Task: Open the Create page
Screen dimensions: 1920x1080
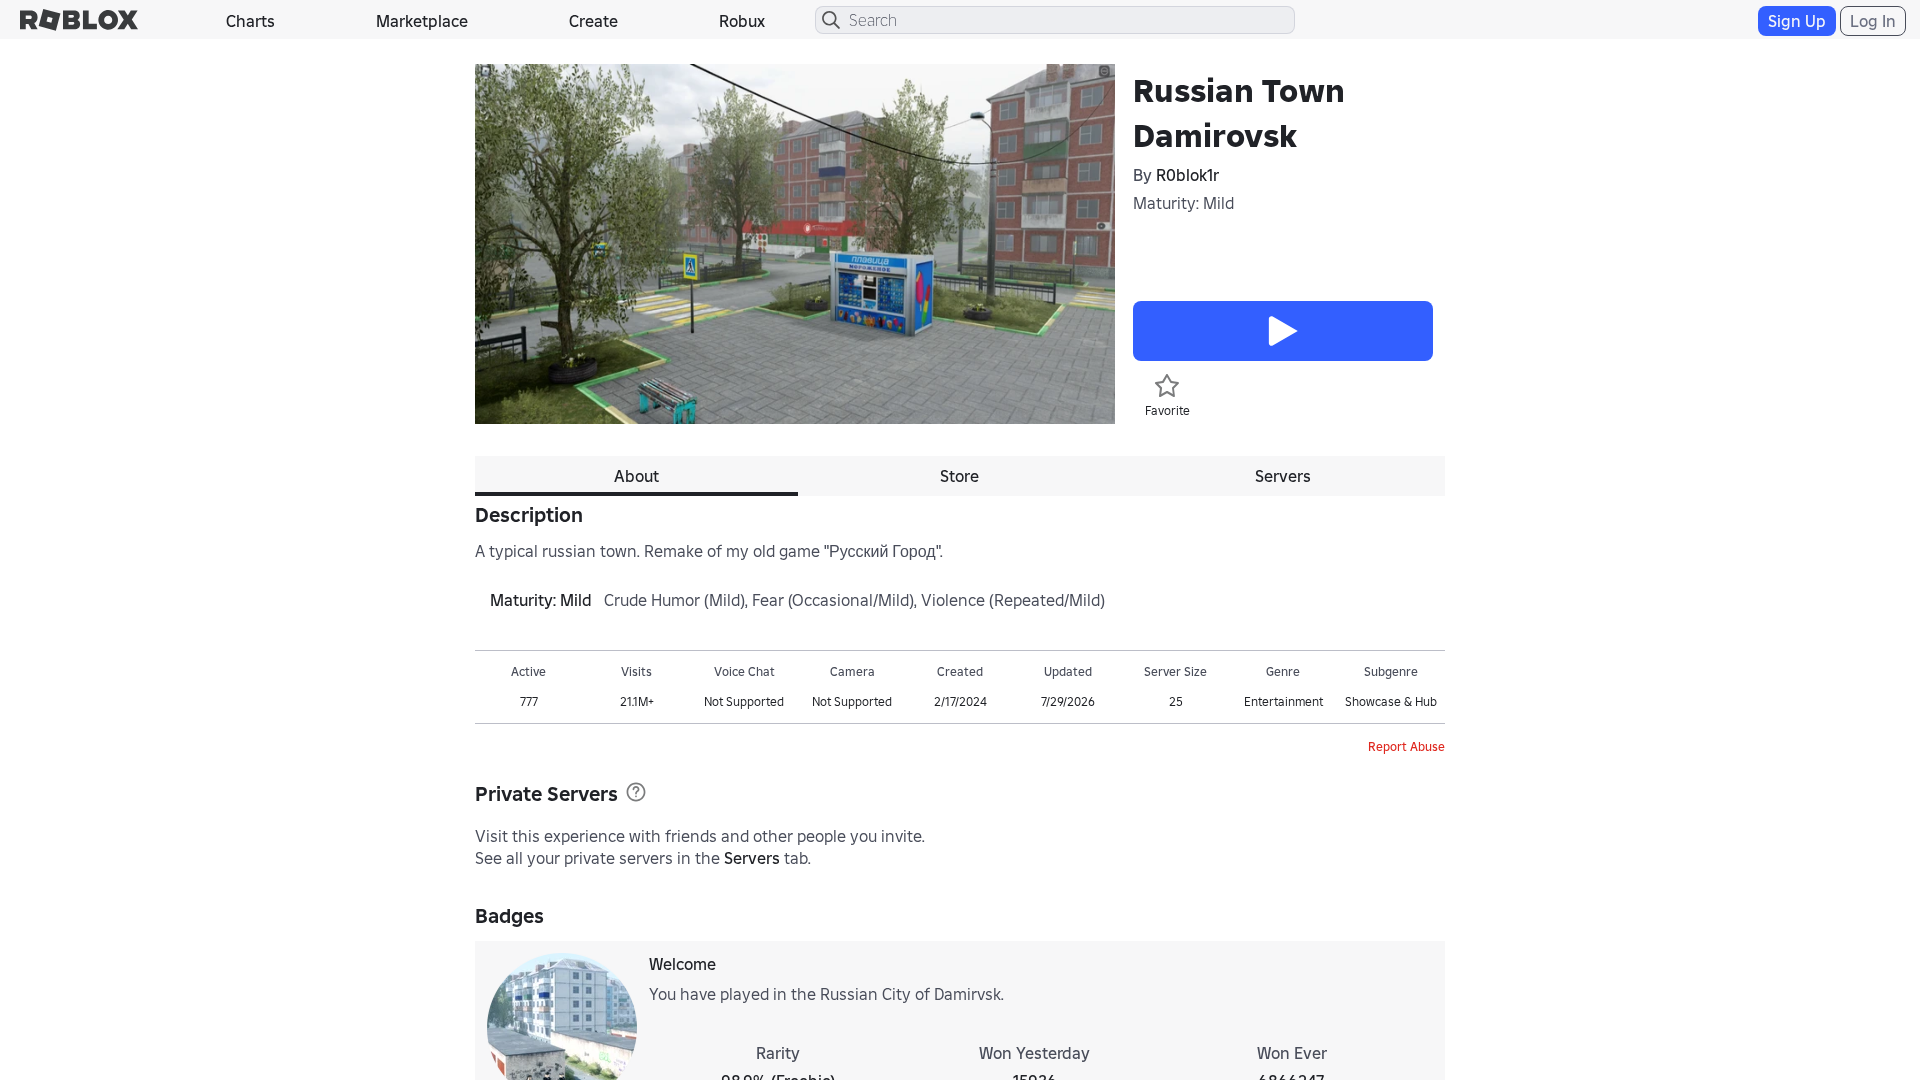Action: click(593, 21)
